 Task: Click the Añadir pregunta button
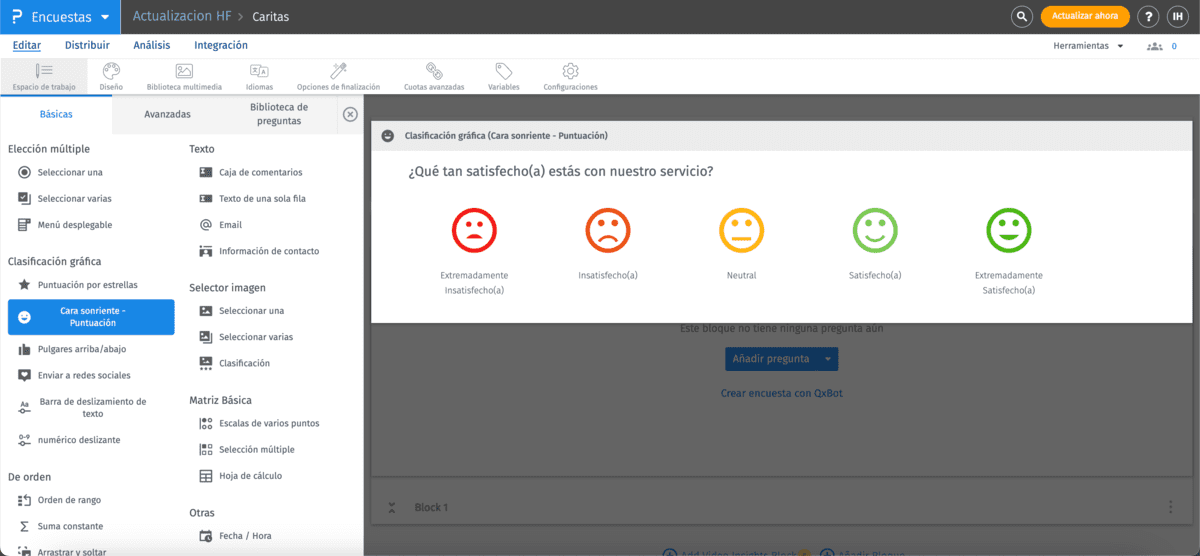coord(771,358)
